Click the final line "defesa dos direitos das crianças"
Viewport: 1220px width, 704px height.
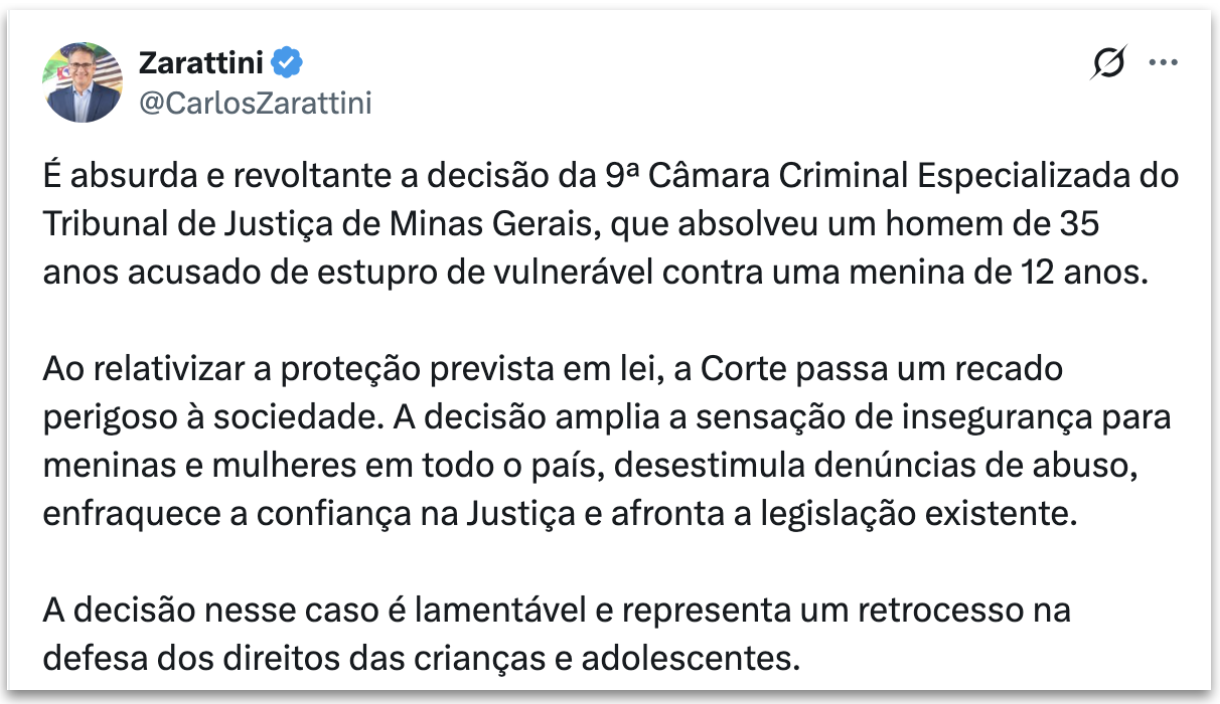pyautogui.click(x=422, y=657)
